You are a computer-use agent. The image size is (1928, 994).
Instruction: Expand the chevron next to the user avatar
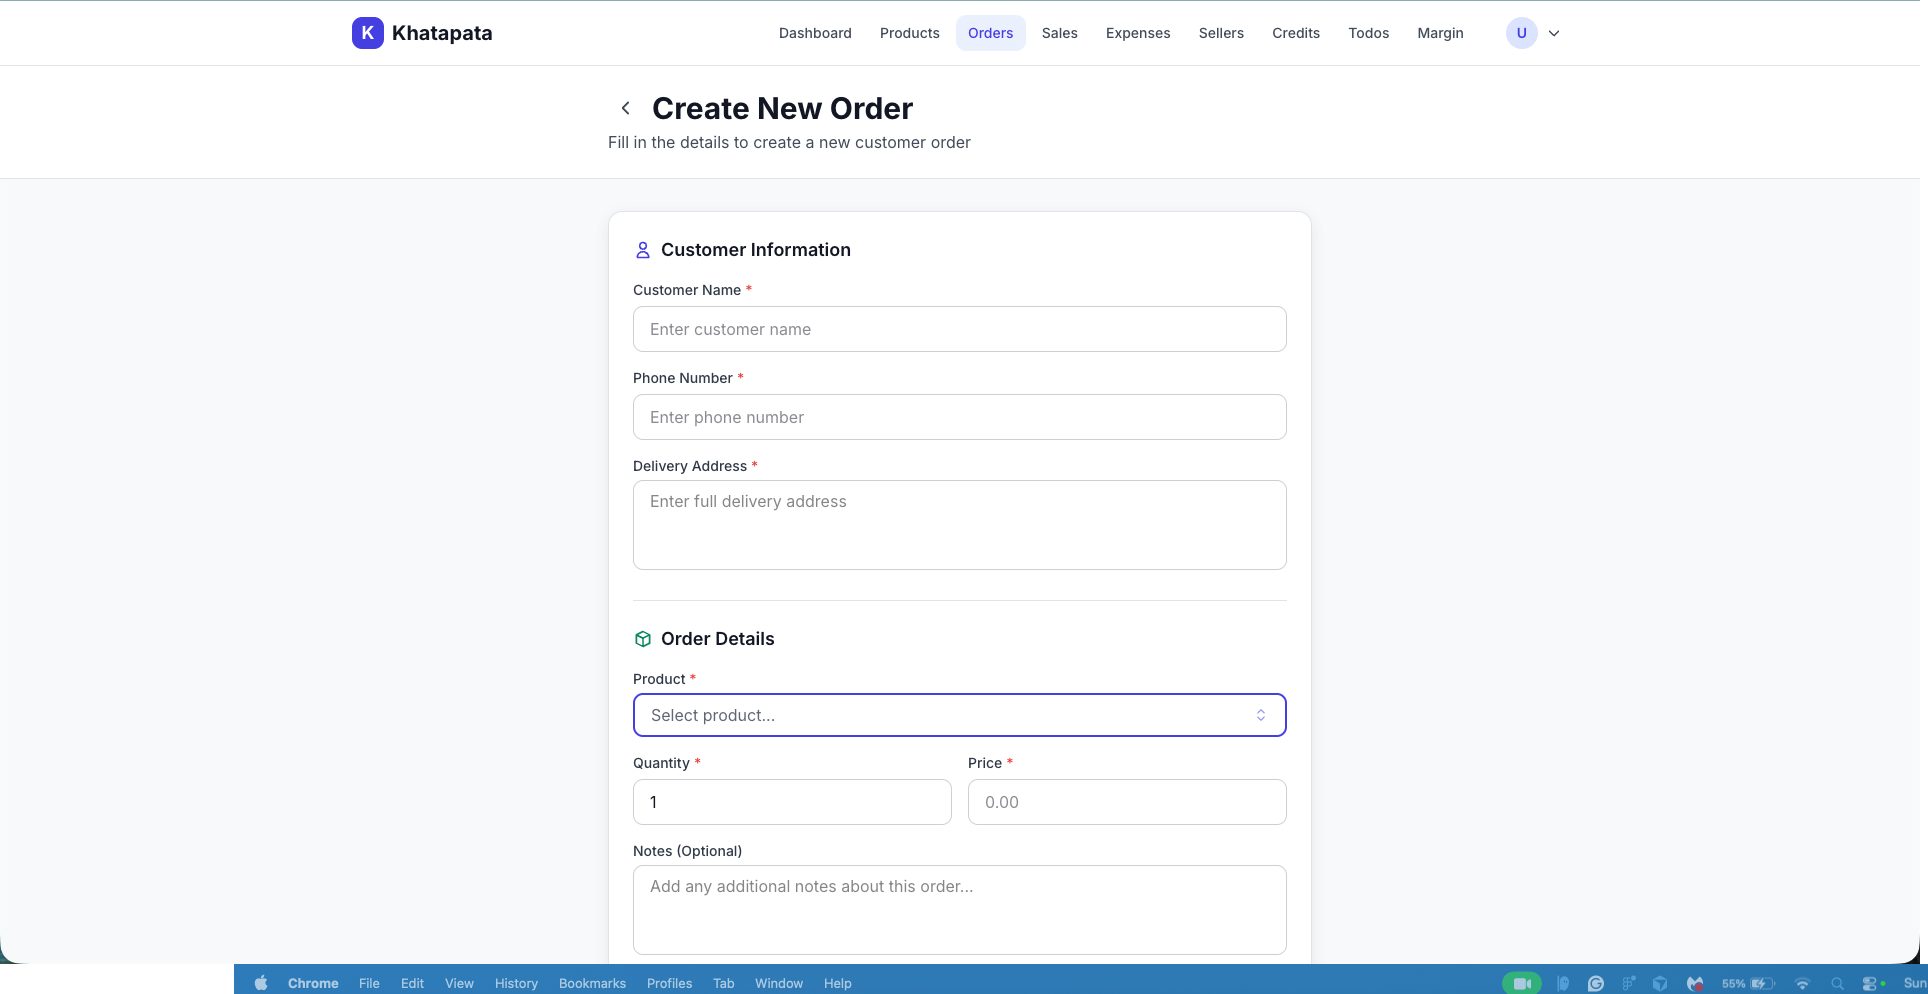(1554, 32)
